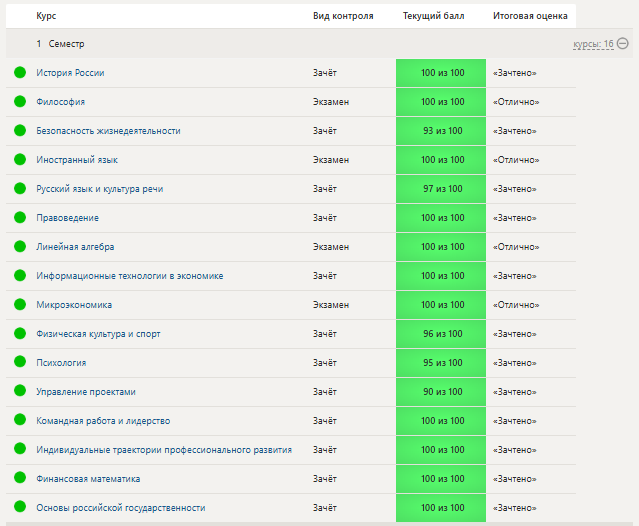Click green status dot beside История России
The width and height of the screenshot is (639, 526).
point(19,73)
